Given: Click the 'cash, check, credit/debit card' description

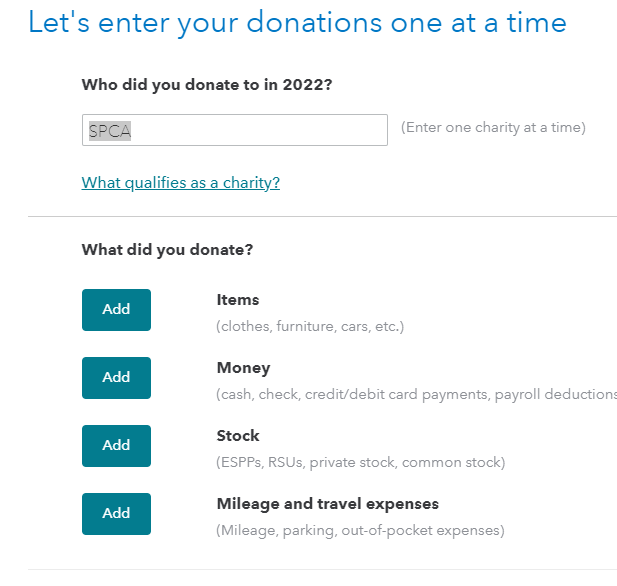Looking at the screenshot, I should (416, 394).
